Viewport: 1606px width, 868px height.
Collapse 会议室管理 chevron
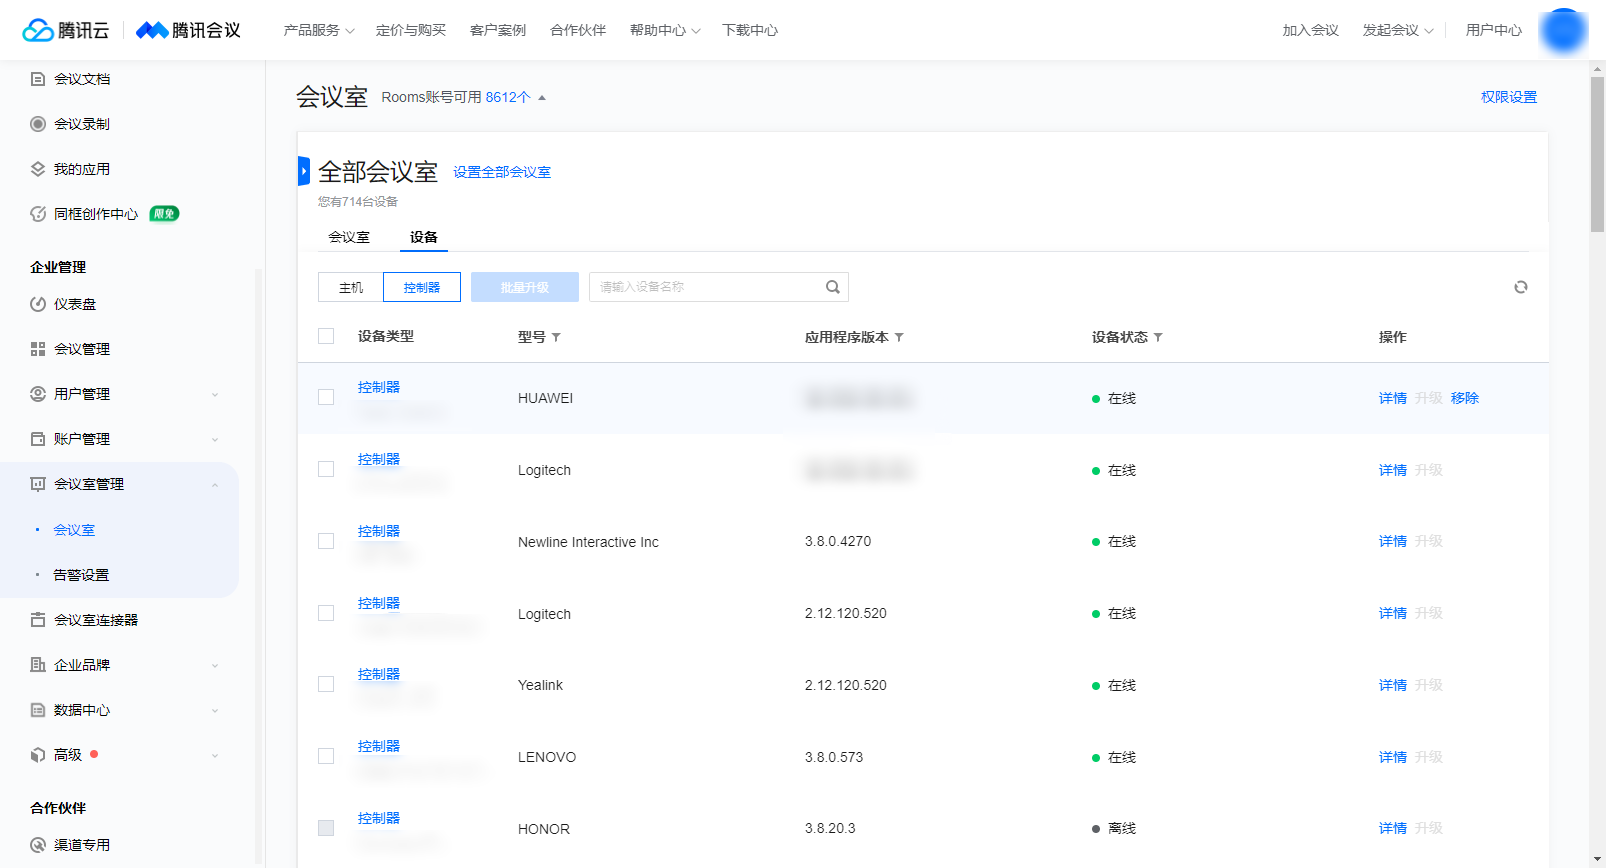click(x=215, y=485)
